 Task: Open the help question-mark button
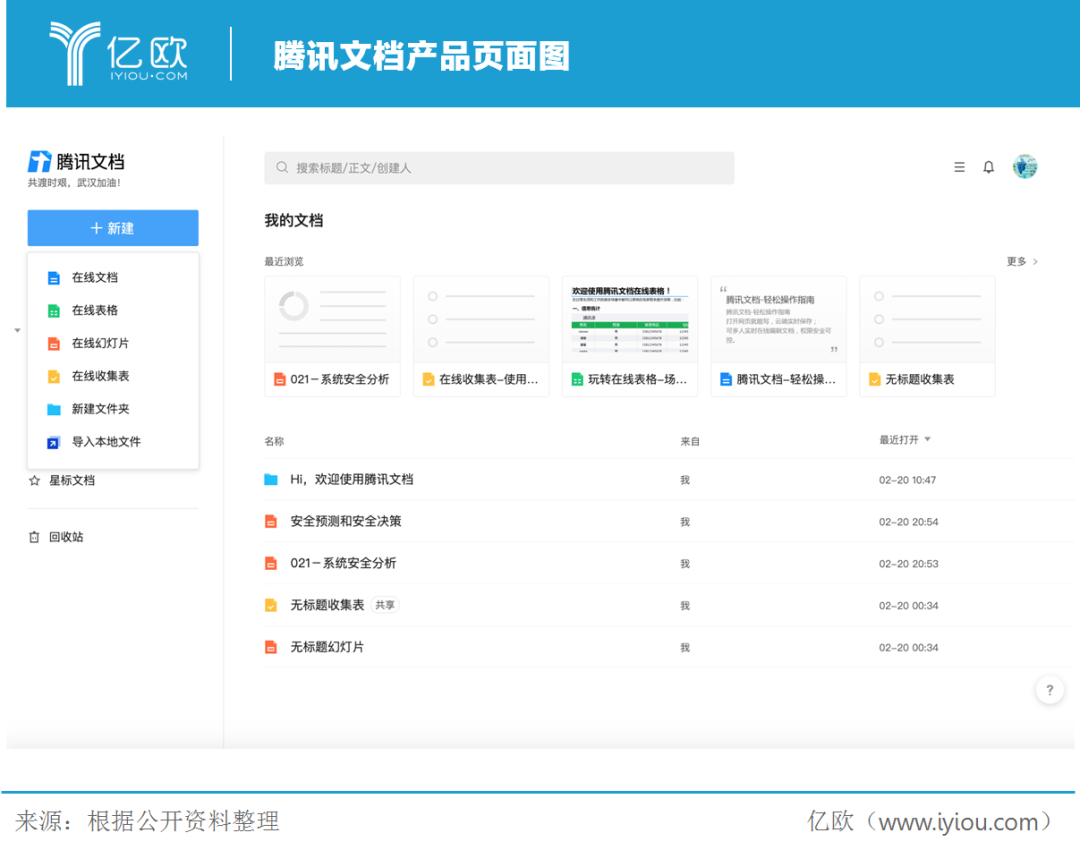click(1050, 690)
